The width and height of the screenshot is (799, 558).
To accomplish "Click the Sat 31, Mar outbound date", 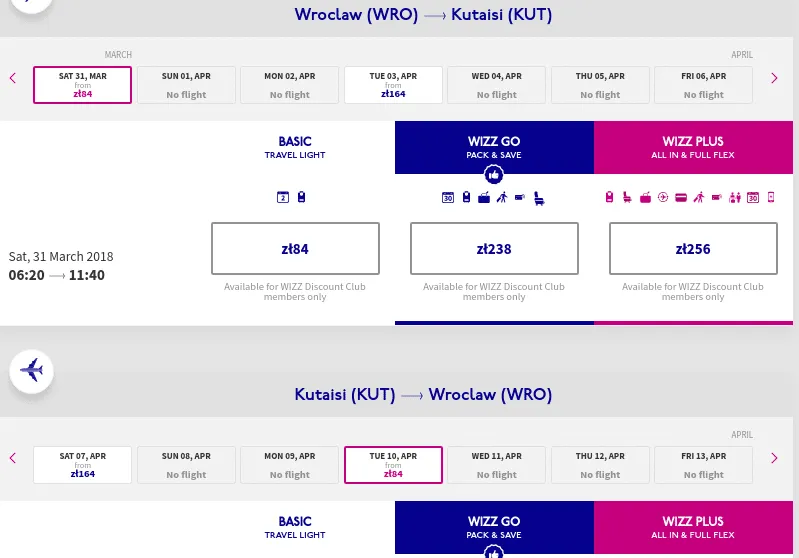I will point(83,85).
